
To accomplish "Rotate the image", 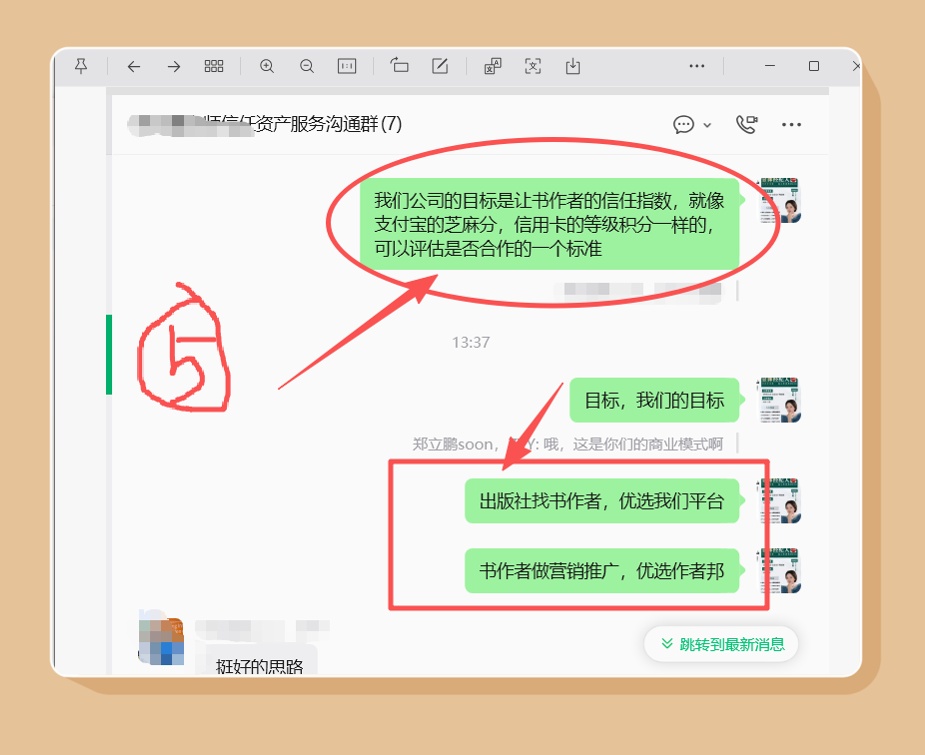I will 400,66.
